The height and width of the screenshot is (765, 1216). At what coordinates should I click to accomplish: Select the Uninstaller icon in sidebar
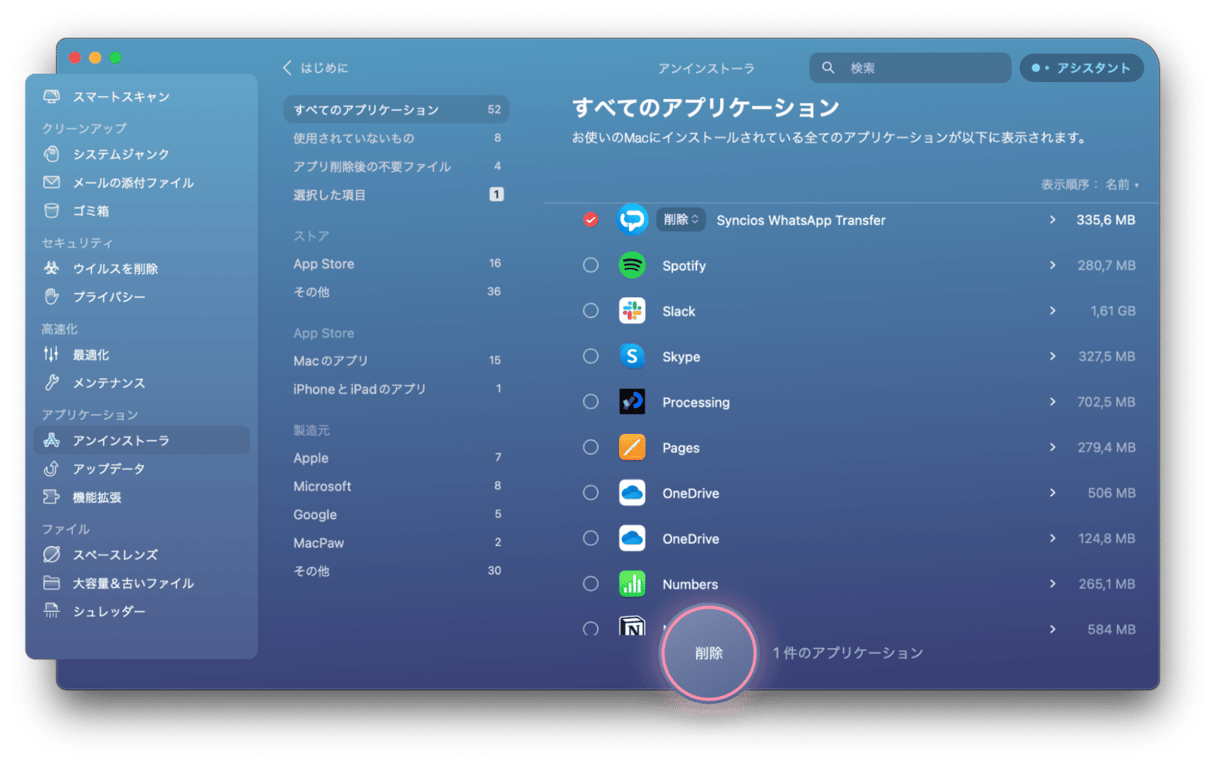(x=52, y=441)
